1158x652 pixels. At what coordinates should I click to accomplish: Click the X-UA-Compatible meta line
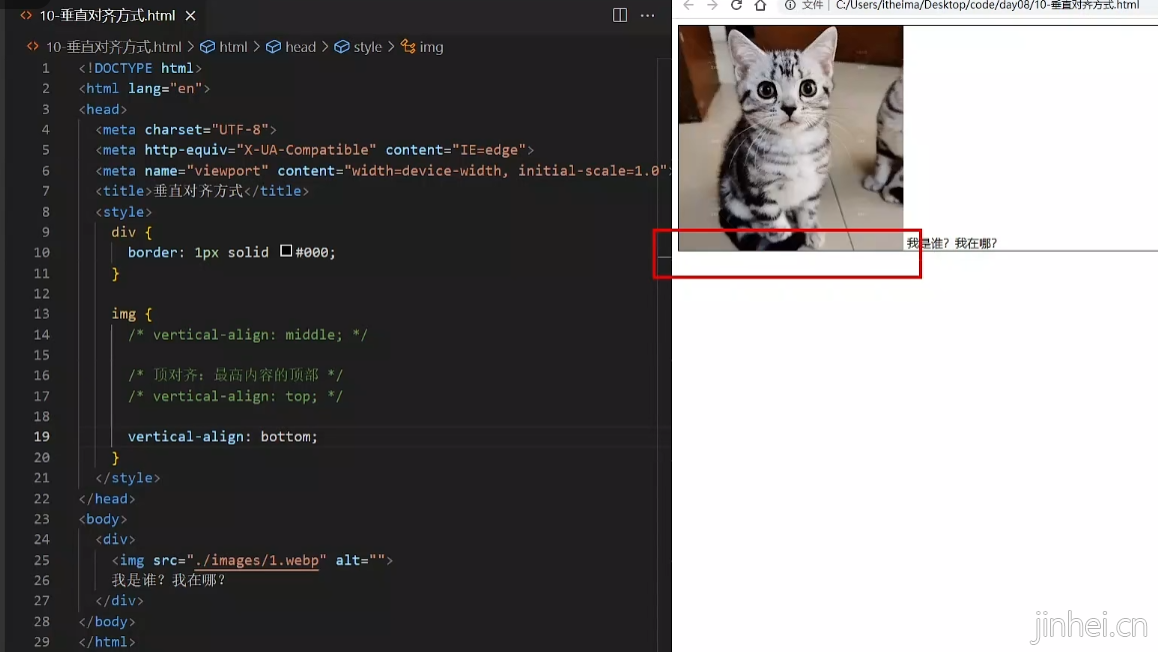[315, 150]
